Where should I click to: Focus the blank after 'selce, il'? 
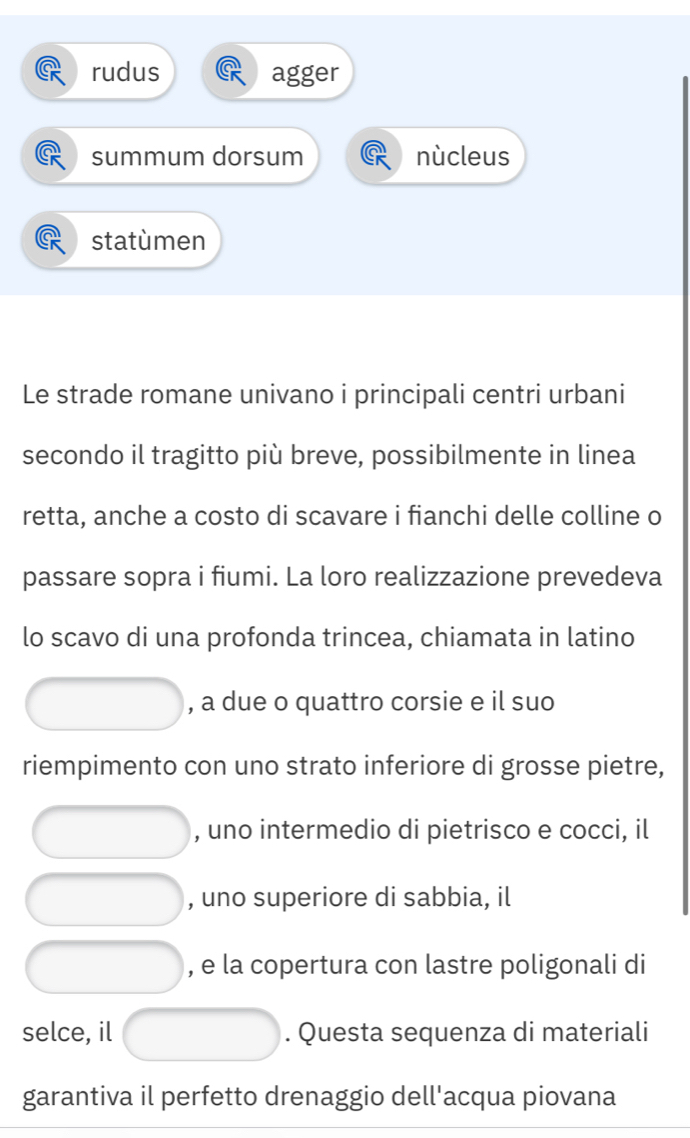200,1033
